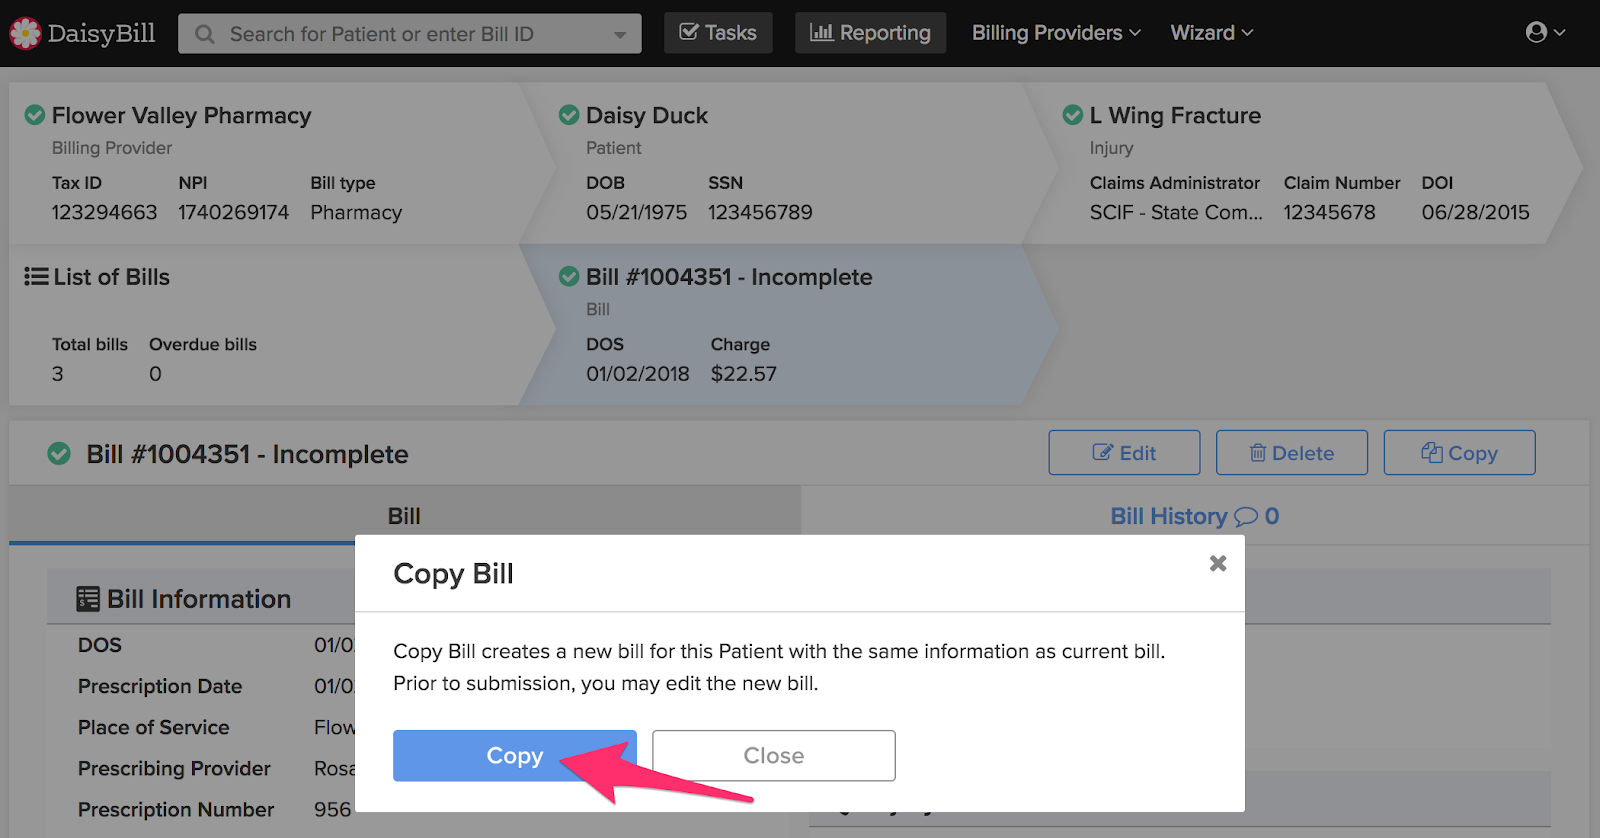
Task: Click the Edit bill button
Action: [1124, 453]
